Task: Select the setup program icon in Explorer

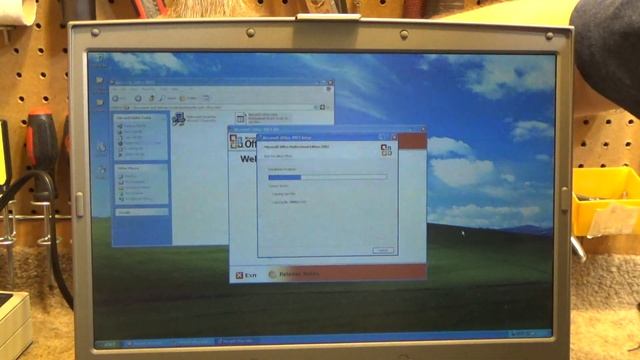Action: [x=179, y=119]
